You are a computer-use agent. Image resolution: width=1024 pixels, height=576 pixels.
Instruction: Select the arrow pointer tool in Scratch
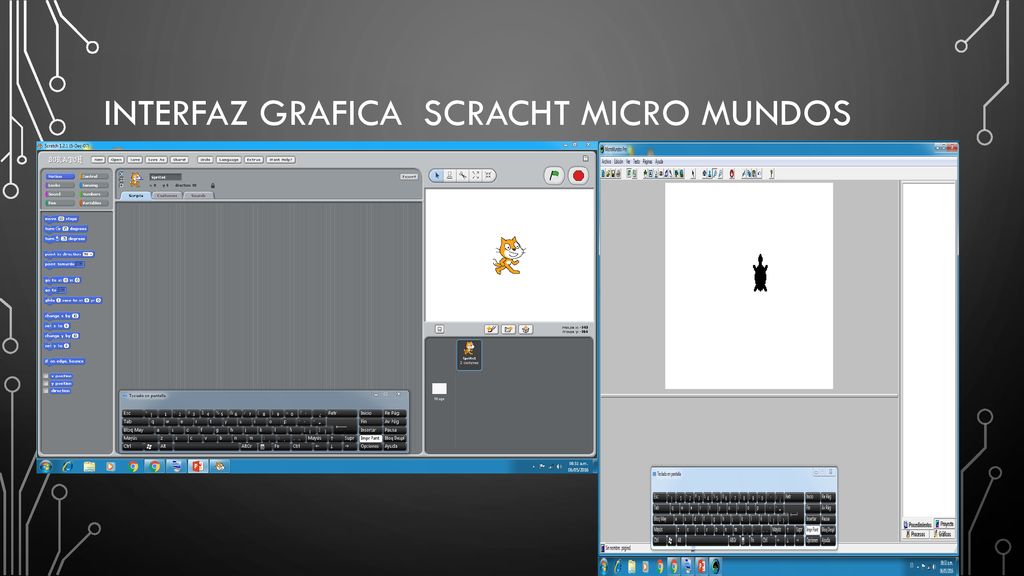click(437, 175)
